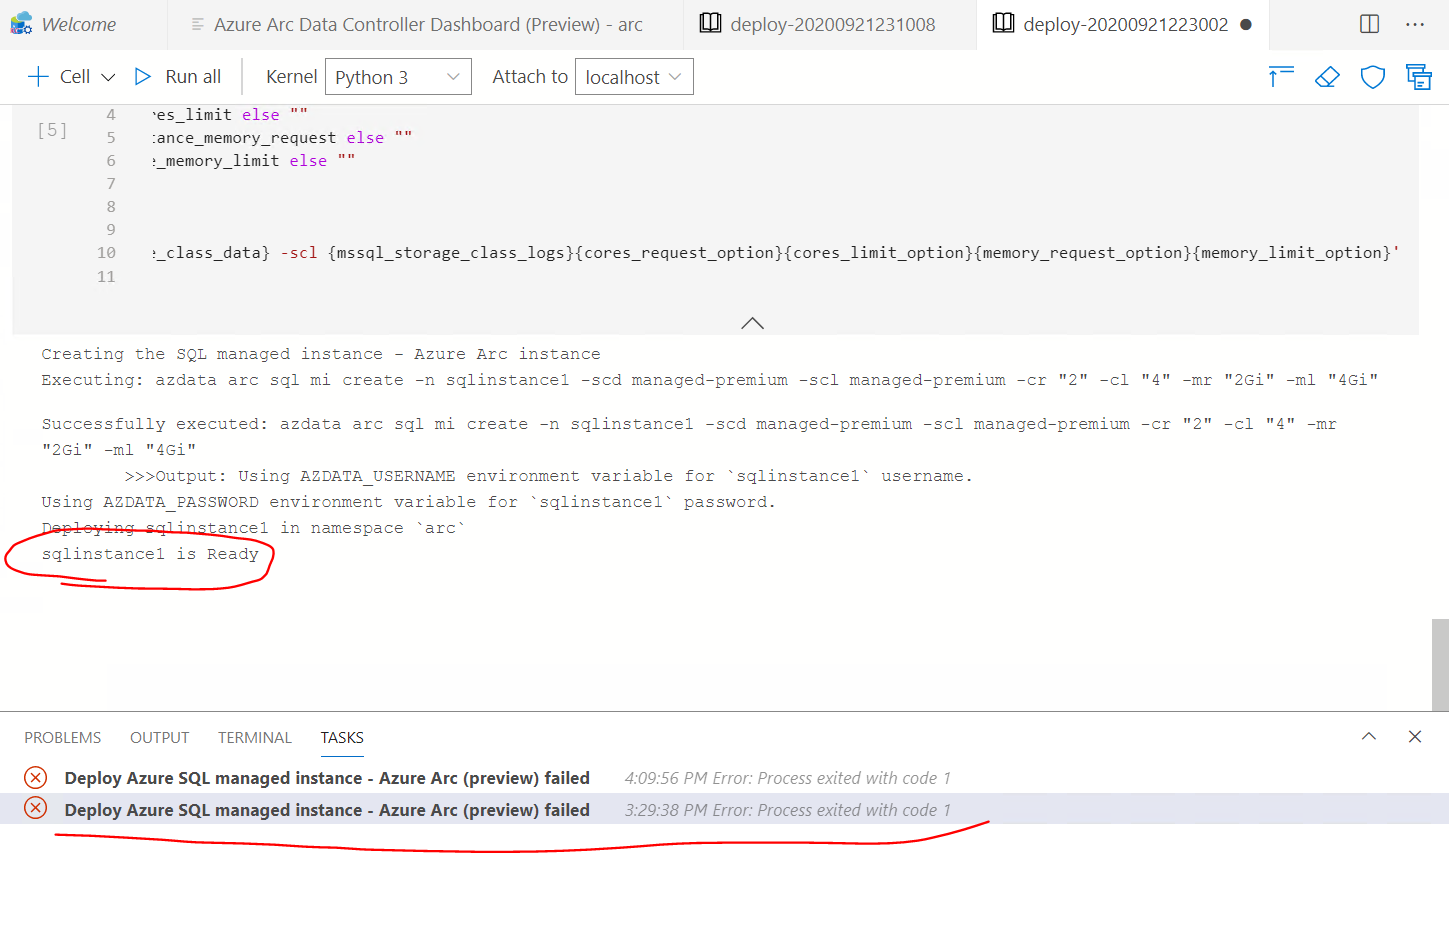
Task: Select the Clear Results eraser icon
Action: [1327, 76]
